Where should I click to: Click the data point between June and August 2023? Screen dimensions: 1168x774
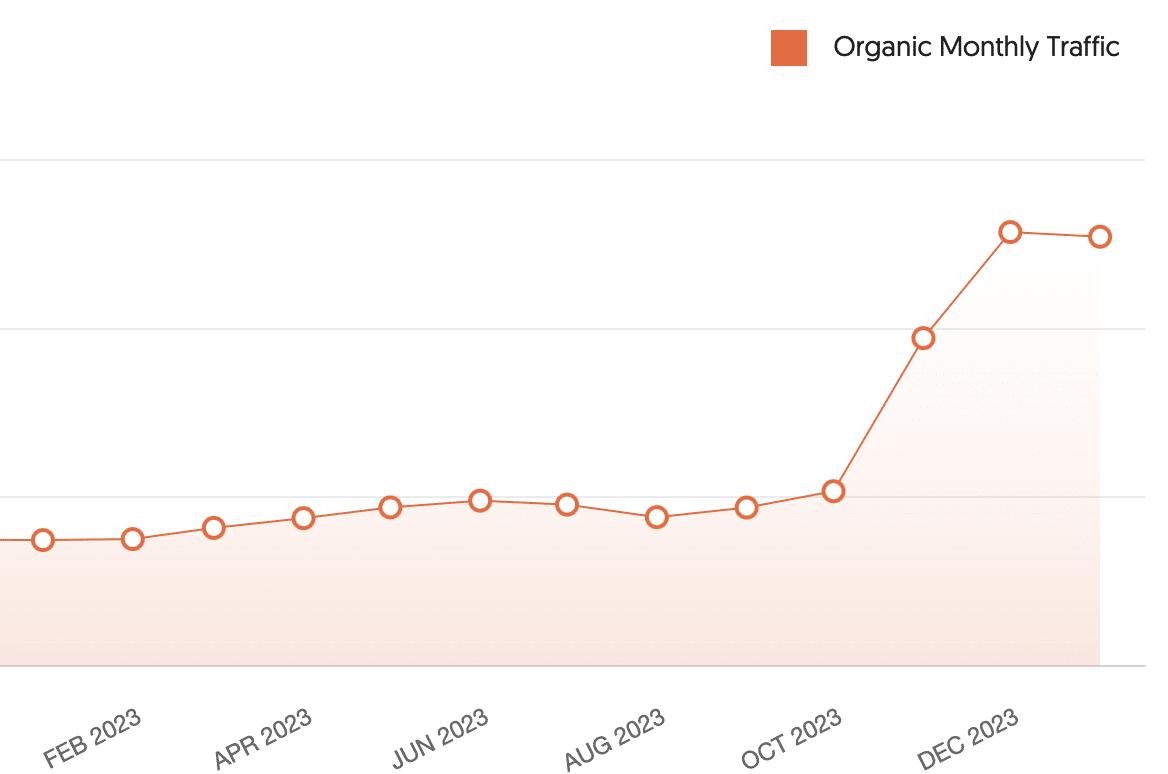pos(567,504)
